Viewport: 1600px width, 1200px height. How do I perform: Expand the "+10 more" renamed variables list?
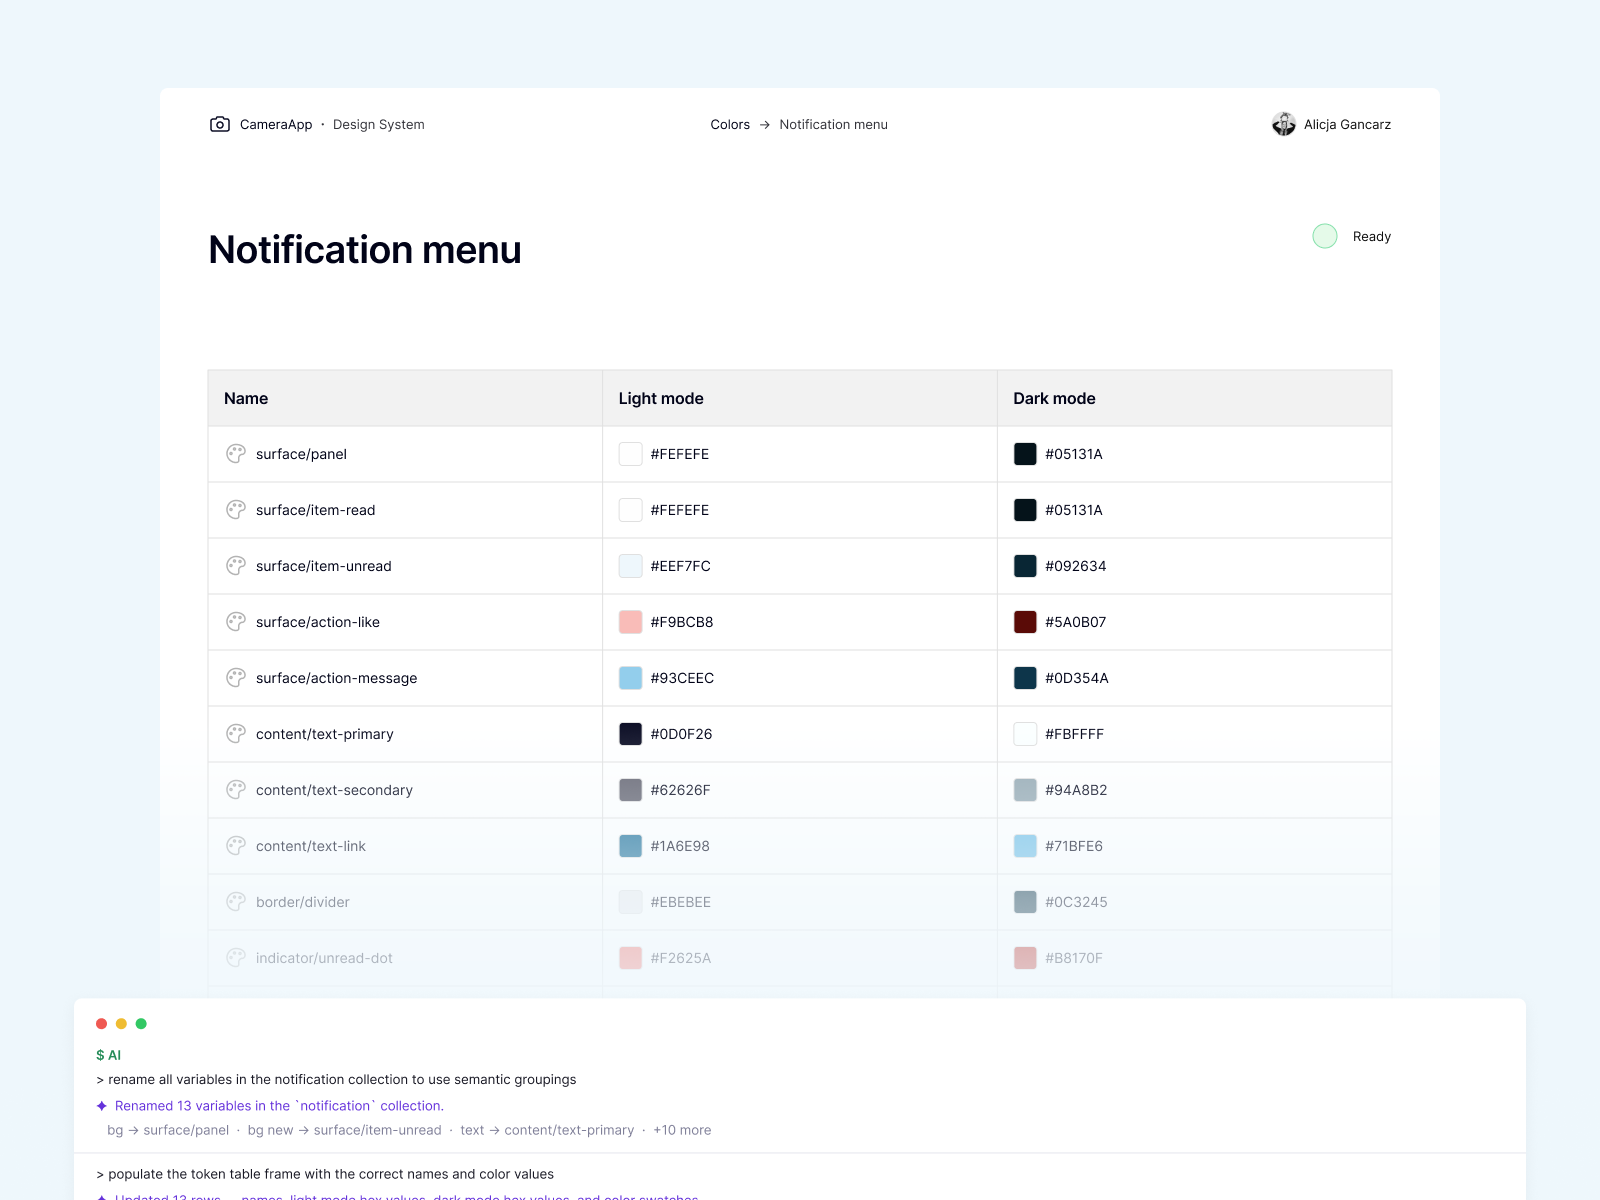click(x=682, y=1130)
